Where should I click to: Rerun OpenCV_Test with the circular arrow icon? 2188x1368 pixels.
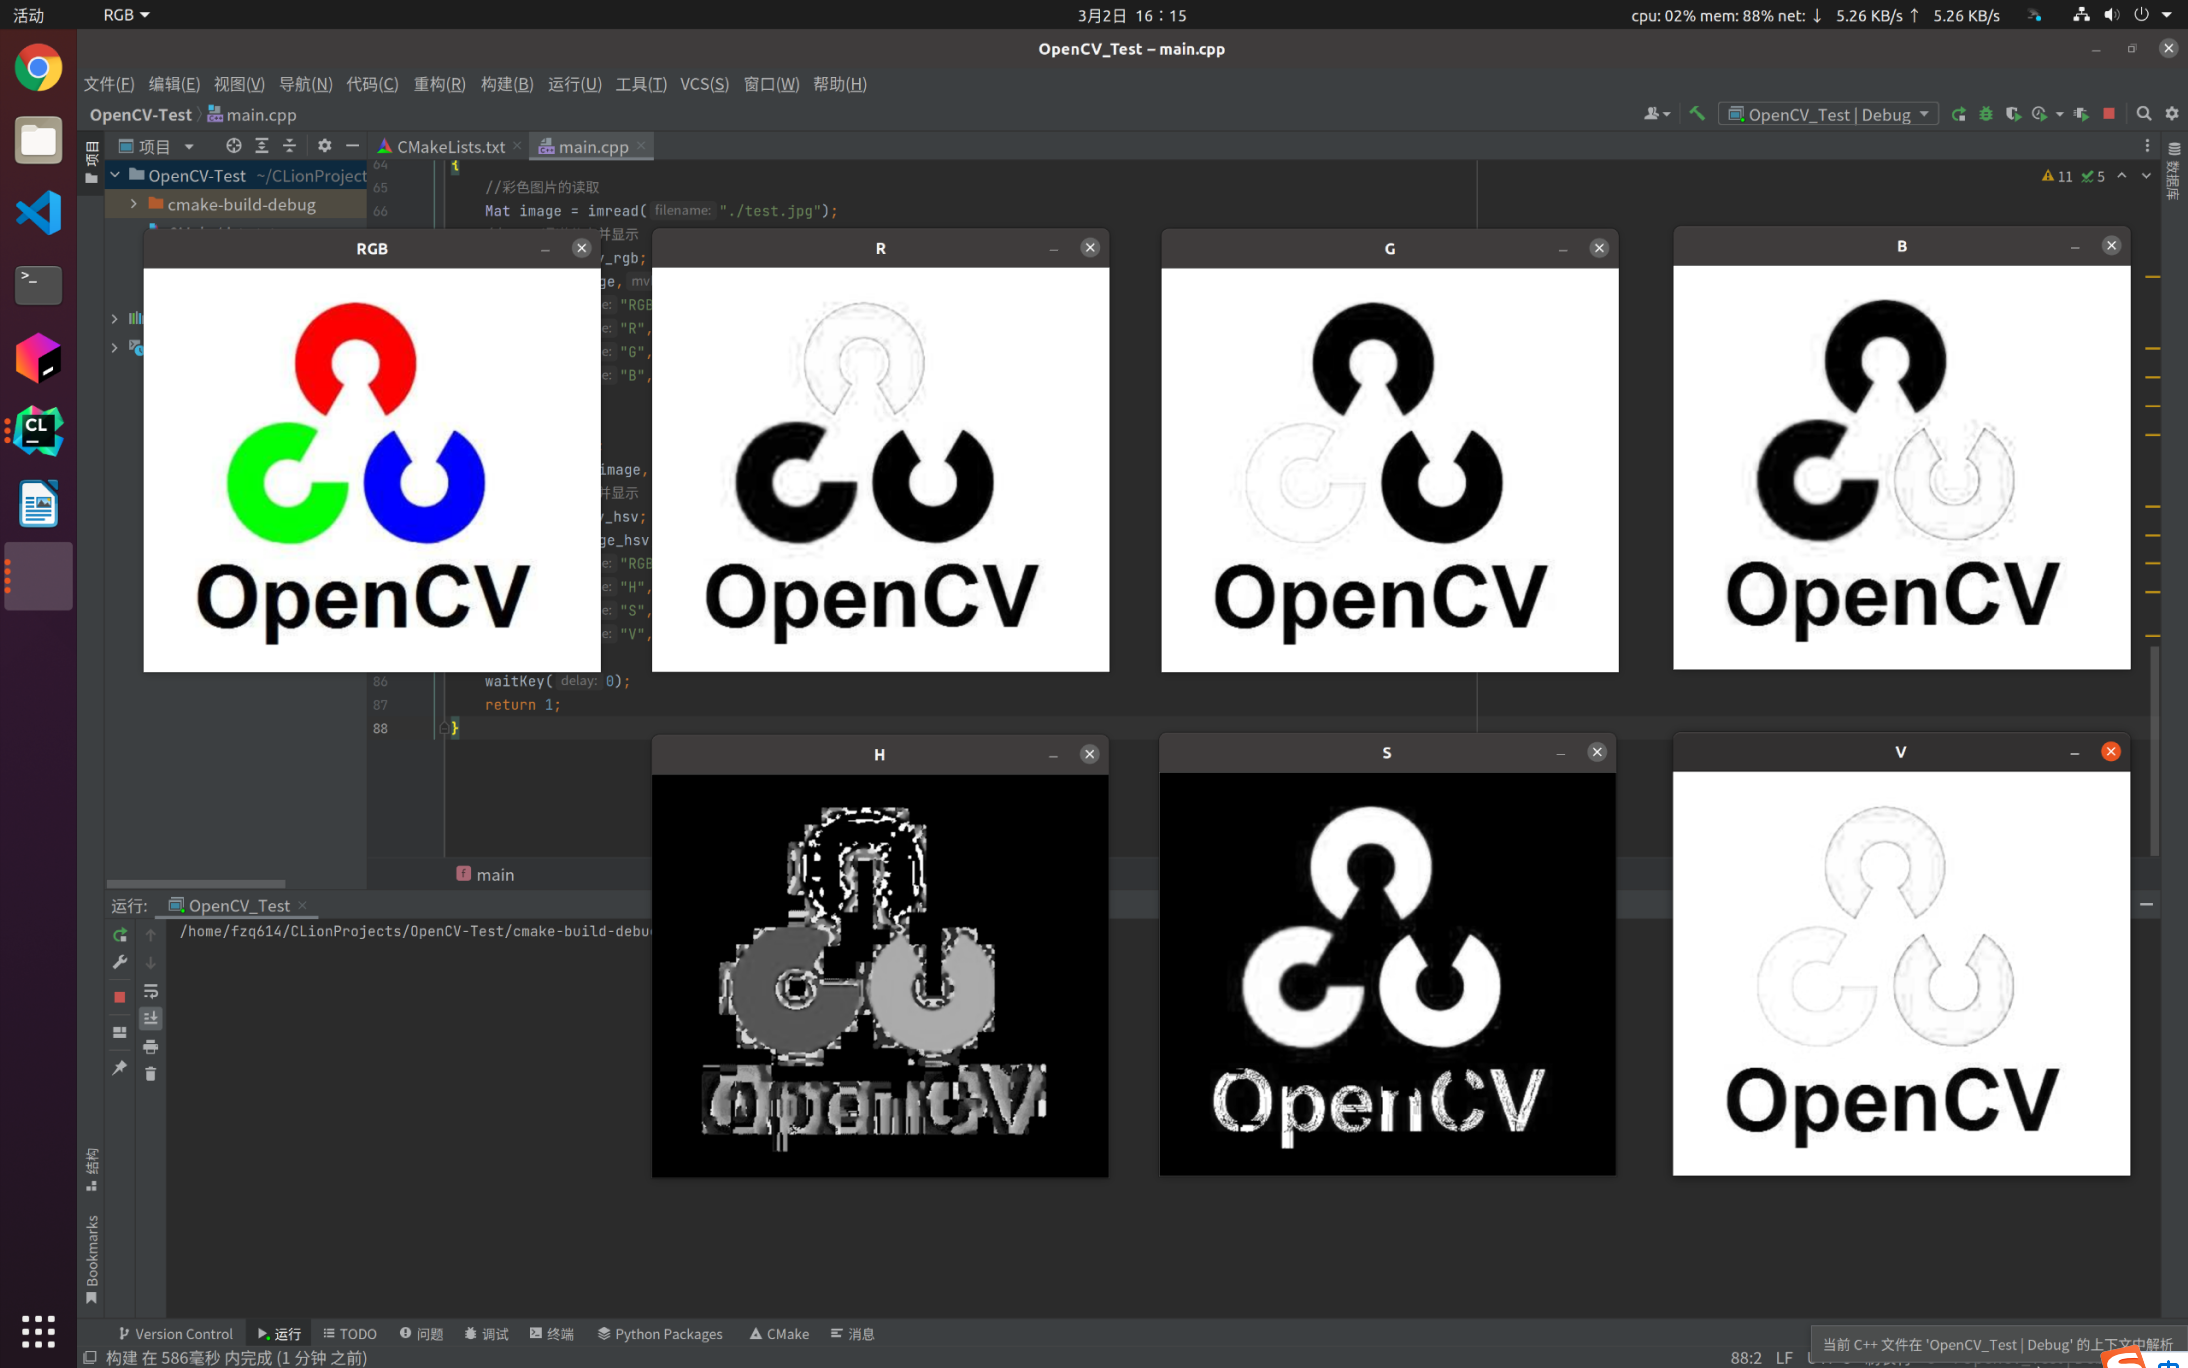[119, 934]
